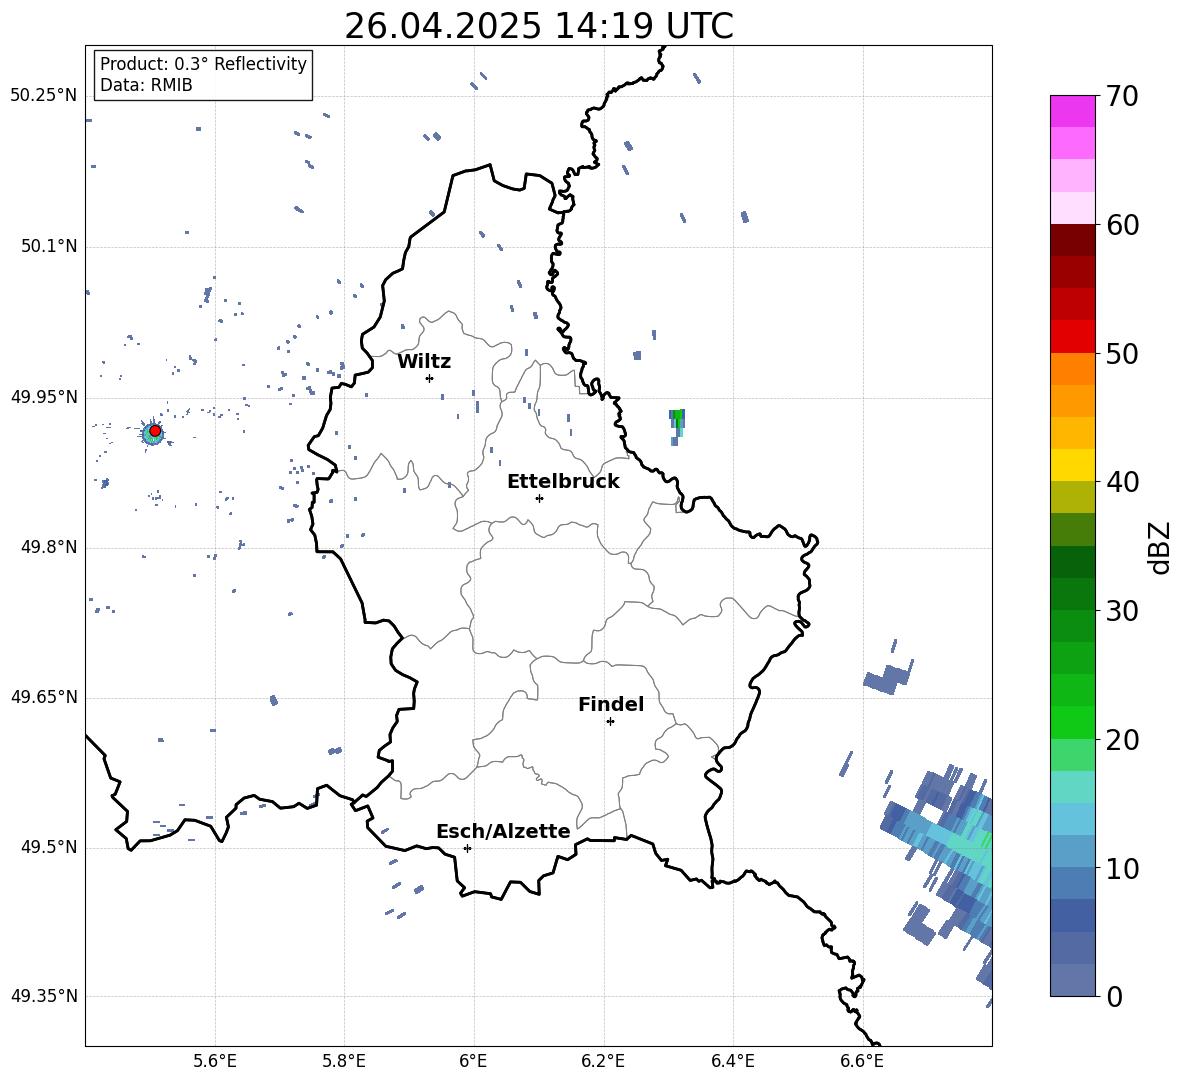Image resolution: width=1184 pixels, height=1081 pixels.
Task: Click the colorbar tick label 20
Action: pyautogui.click(x=1122, y=740)
